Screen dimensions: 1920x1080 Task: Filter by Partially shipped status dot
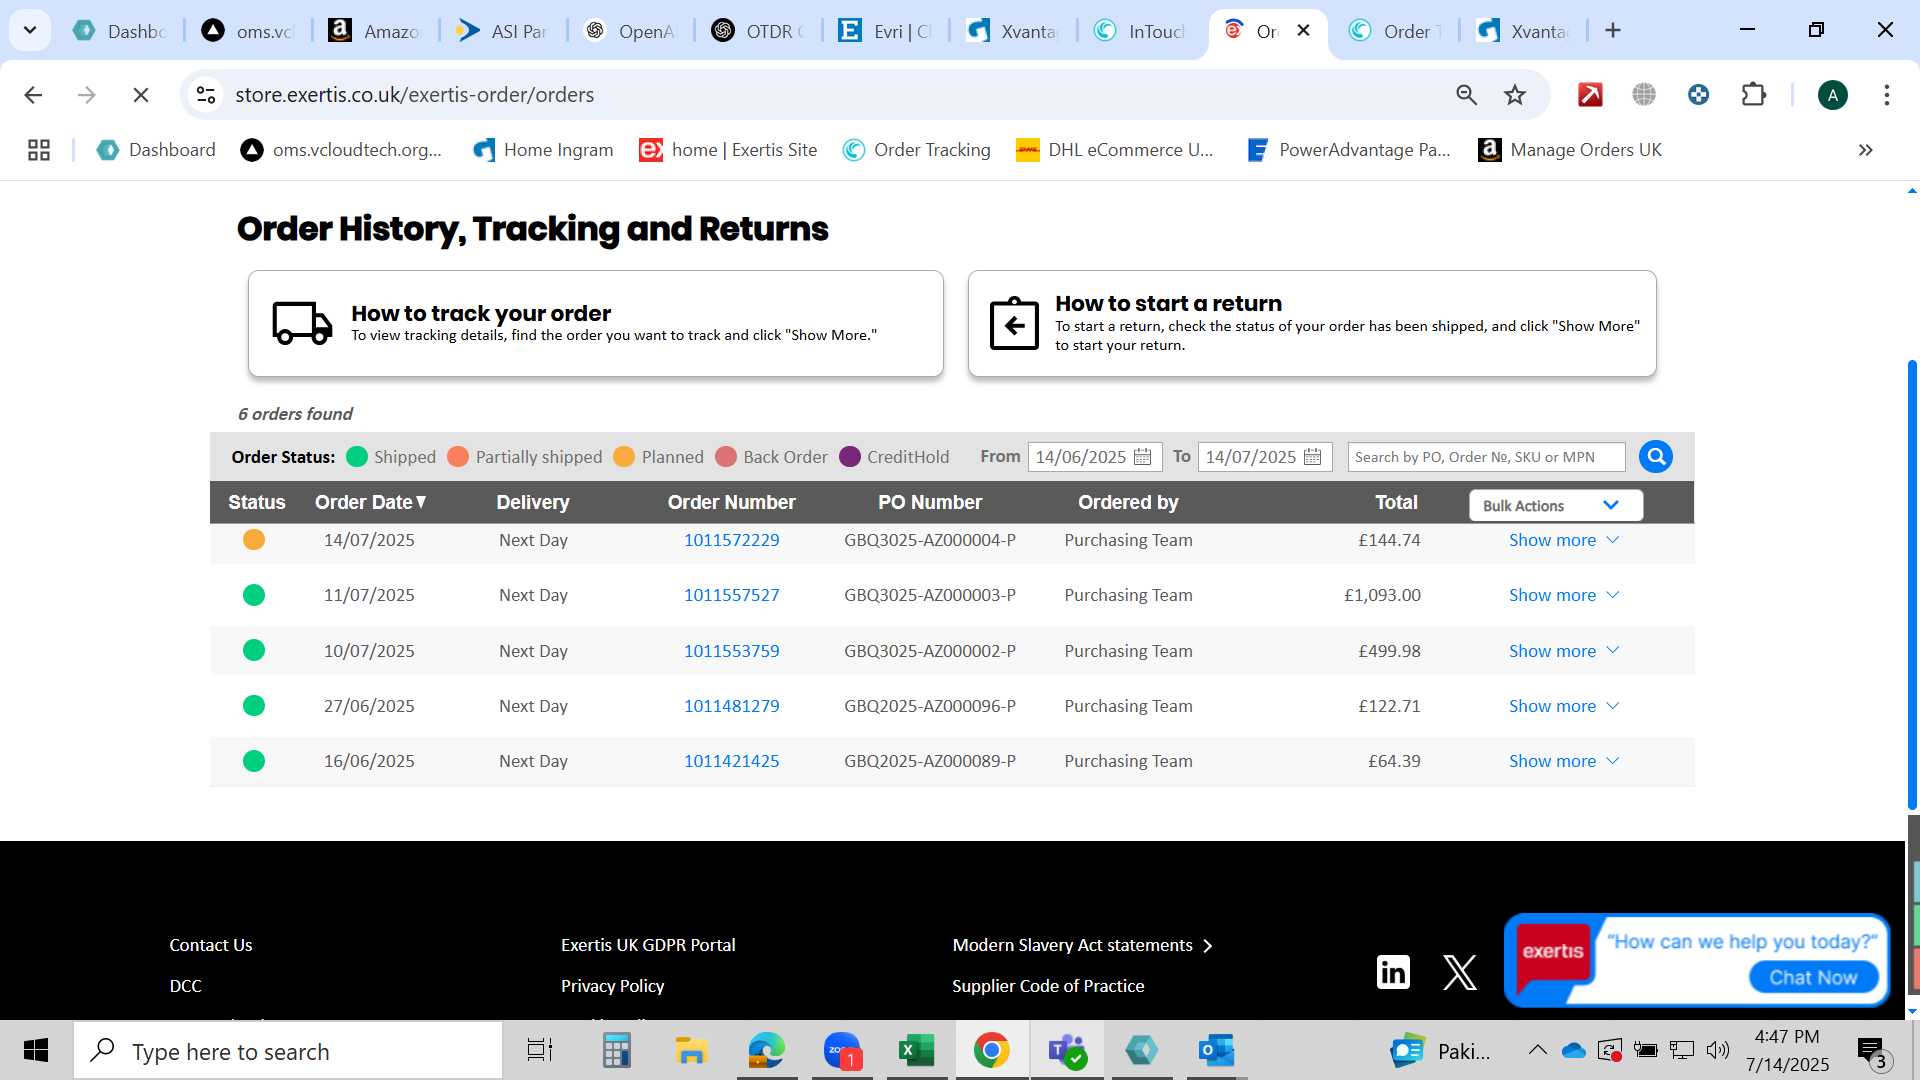coord(458,457)
